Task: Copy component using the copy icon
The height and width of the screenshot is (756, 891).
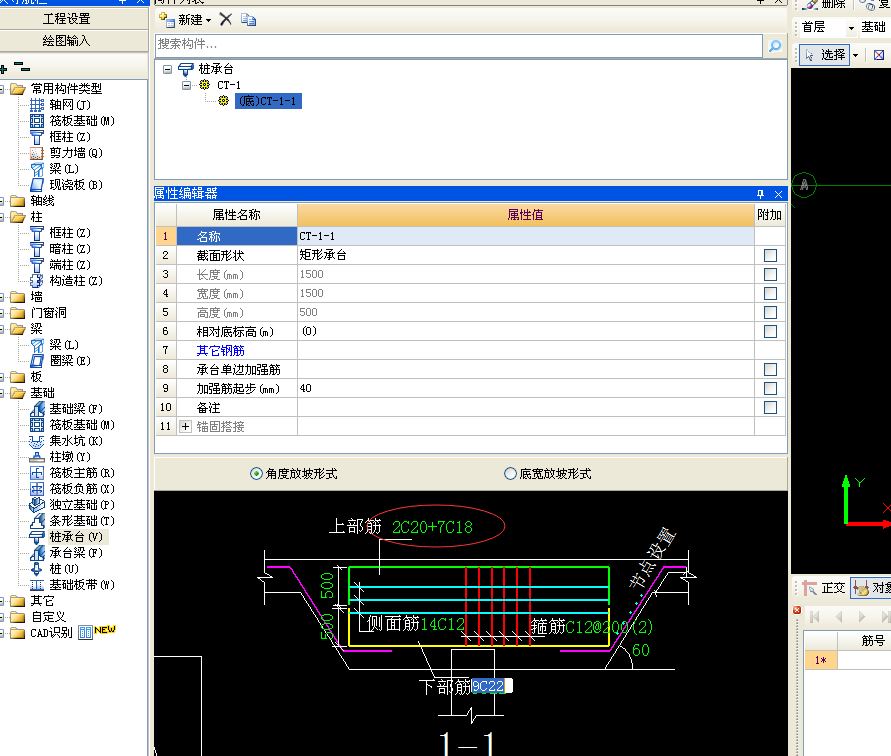Action: point(248,20)
